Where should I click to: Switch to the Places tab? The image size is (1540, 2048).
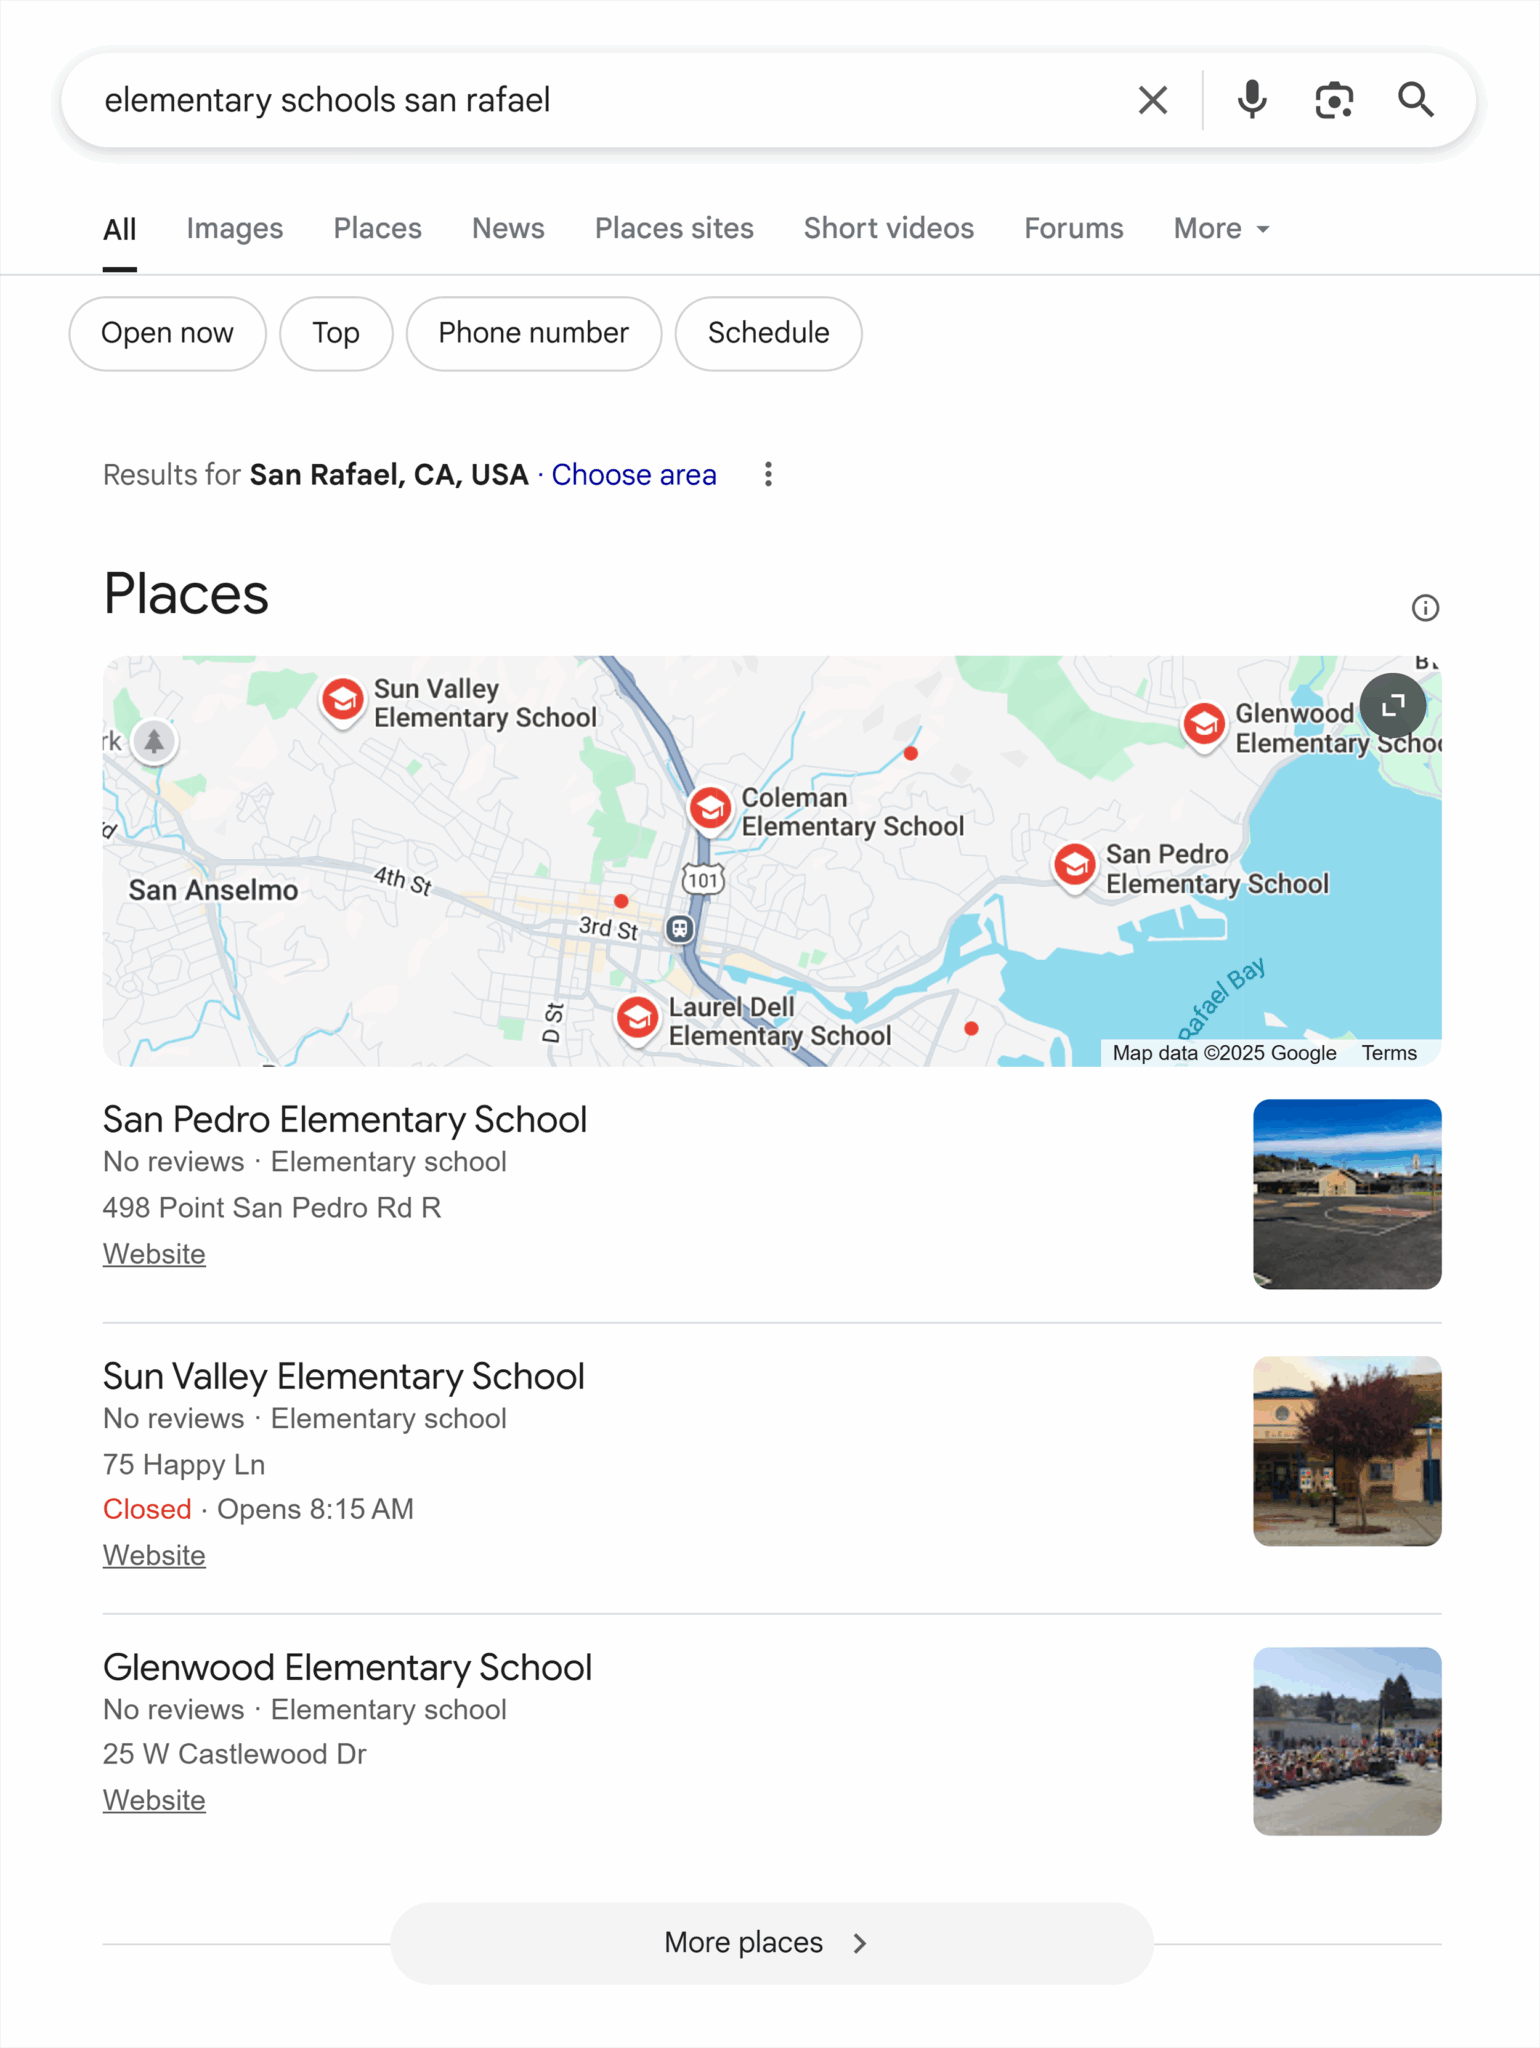click(x=377, y=229)
